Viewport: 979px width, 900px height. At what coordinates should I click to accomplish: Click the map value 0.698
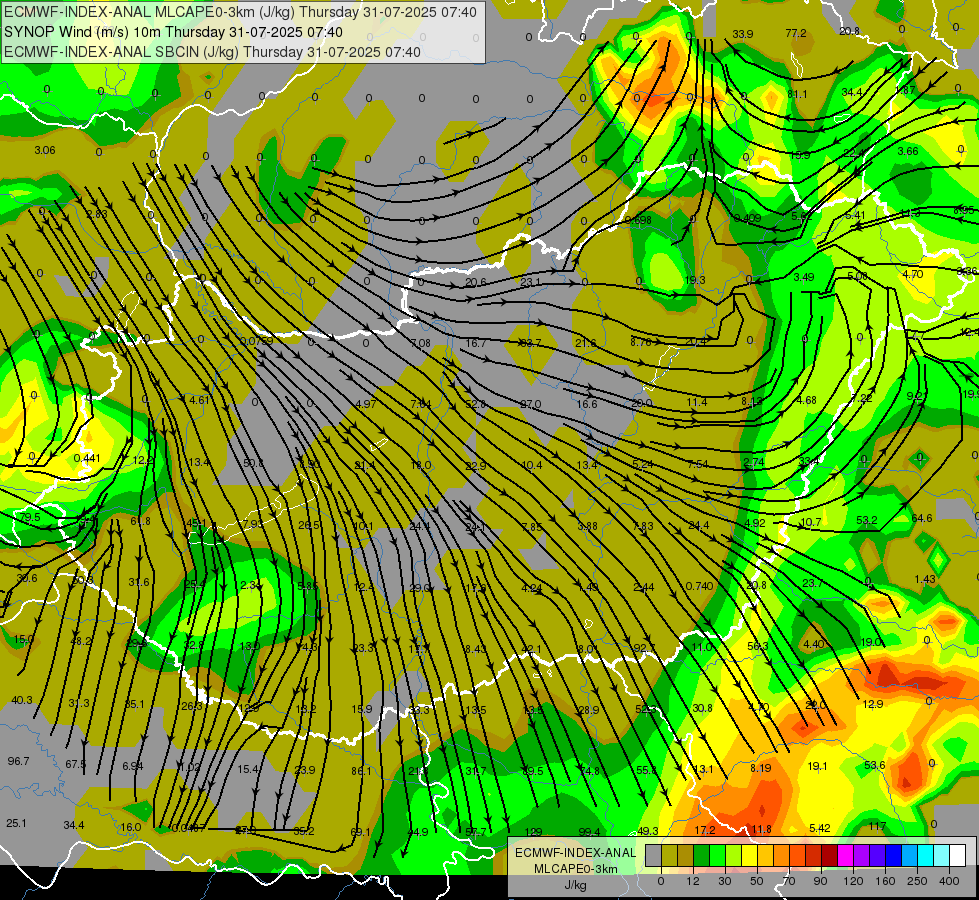coord(638,220)
